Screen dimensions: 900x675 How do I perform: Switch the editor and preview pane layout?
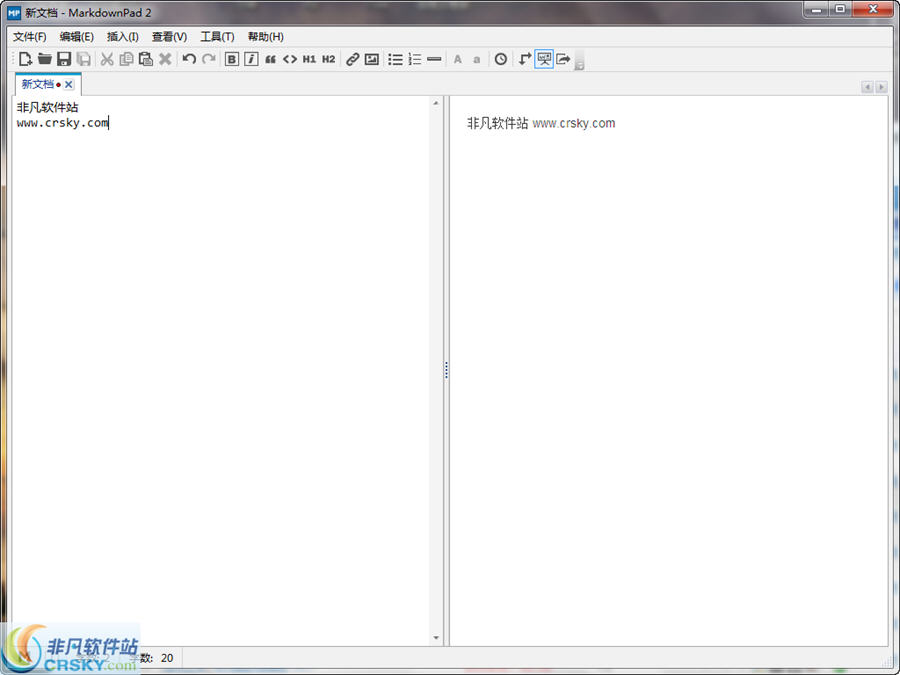point(525,59)
